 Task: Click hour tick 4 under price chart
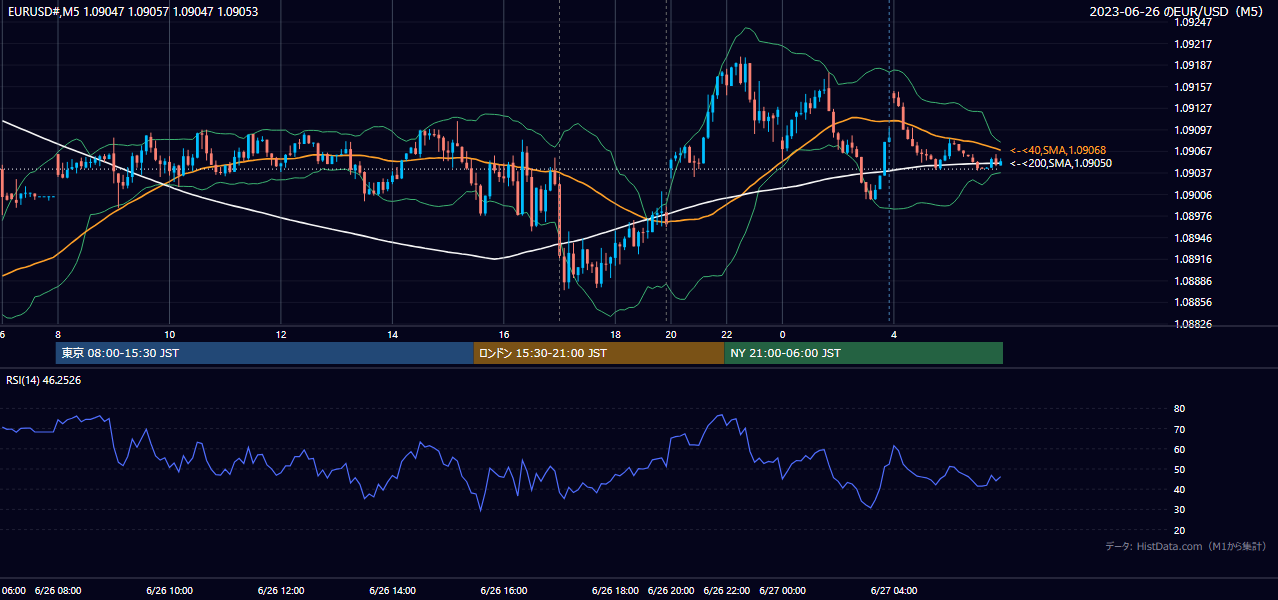click(x=894, y=335)
